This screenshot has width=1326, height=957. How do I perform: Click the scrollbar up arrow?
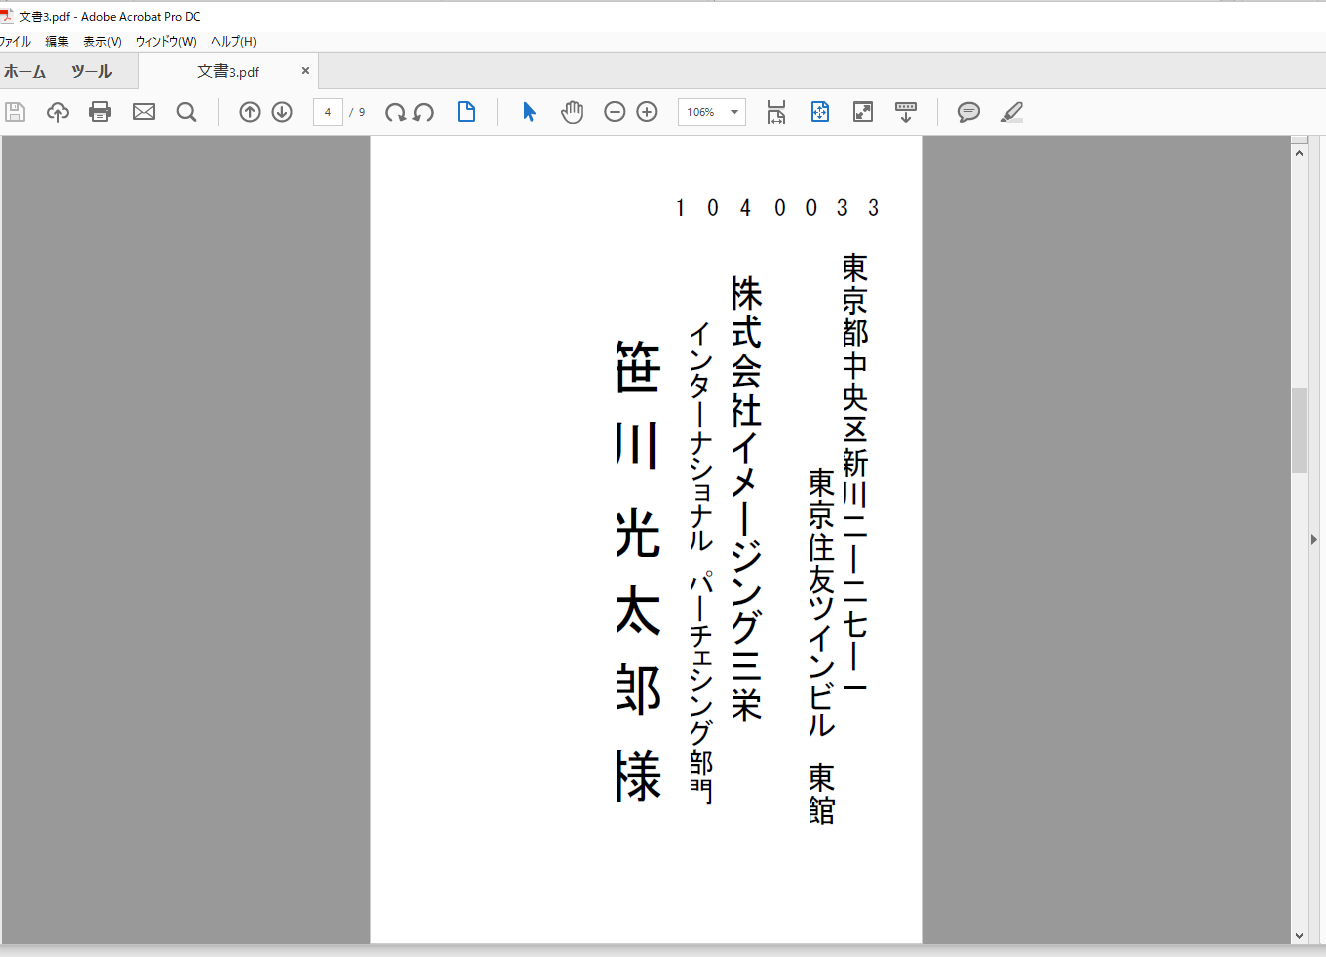pyautogui.click(x=1299, y=153)
